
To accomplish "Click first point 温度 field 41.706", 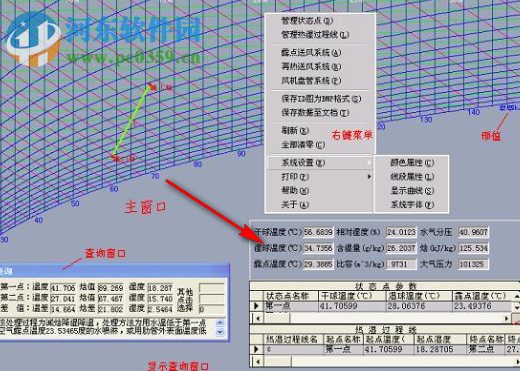I will tap(63, 288).
